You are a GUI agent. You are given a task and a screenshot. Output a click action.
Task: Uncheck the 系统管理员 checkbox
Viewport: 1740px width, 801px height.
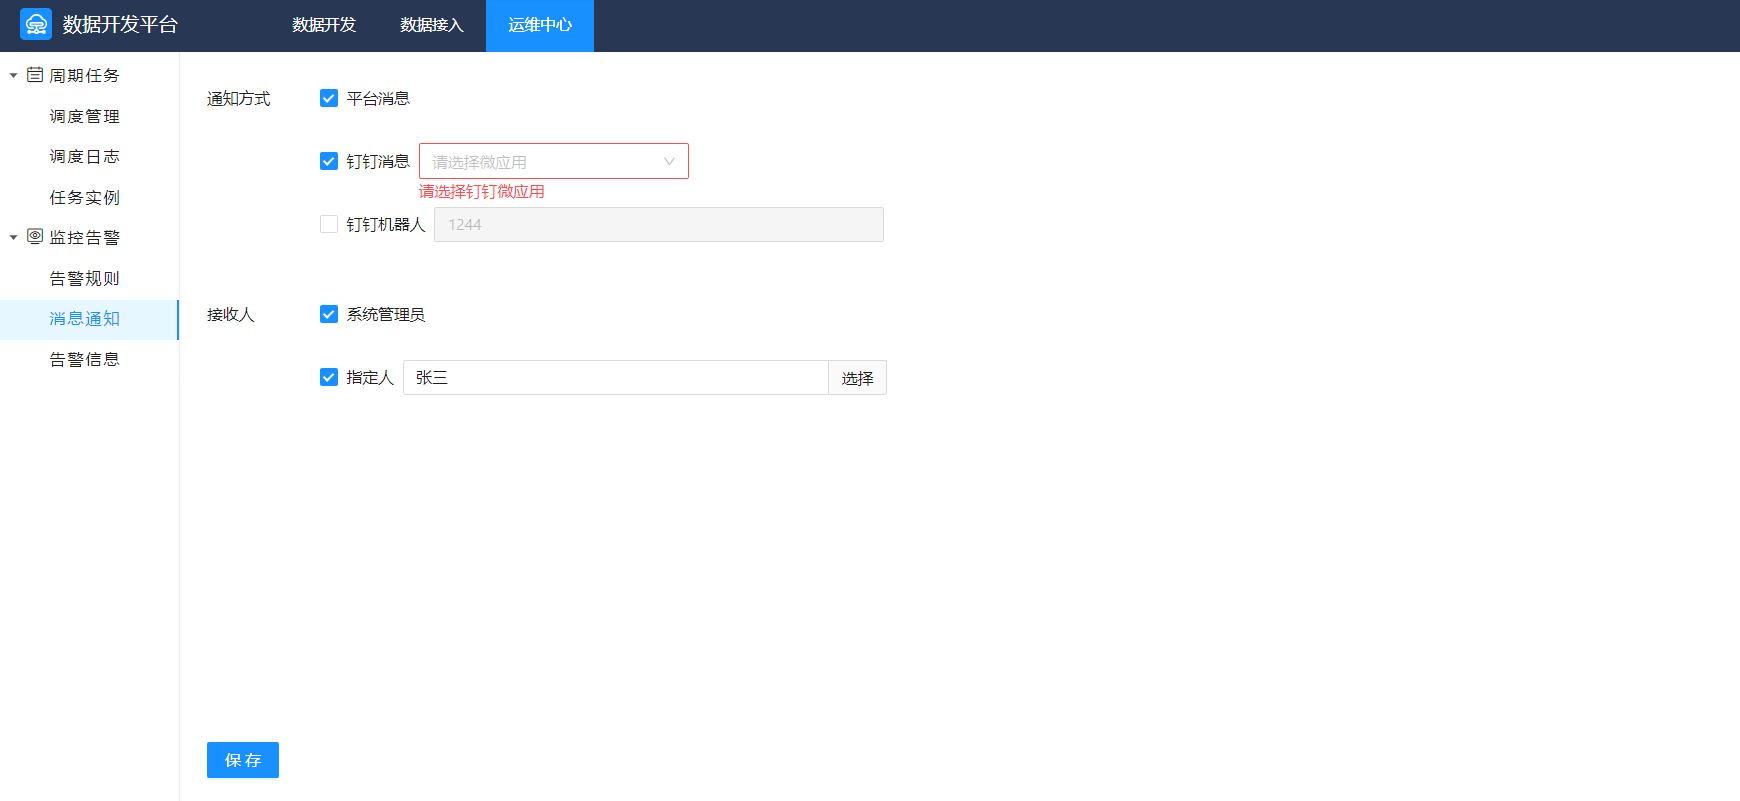click(329, 314)
